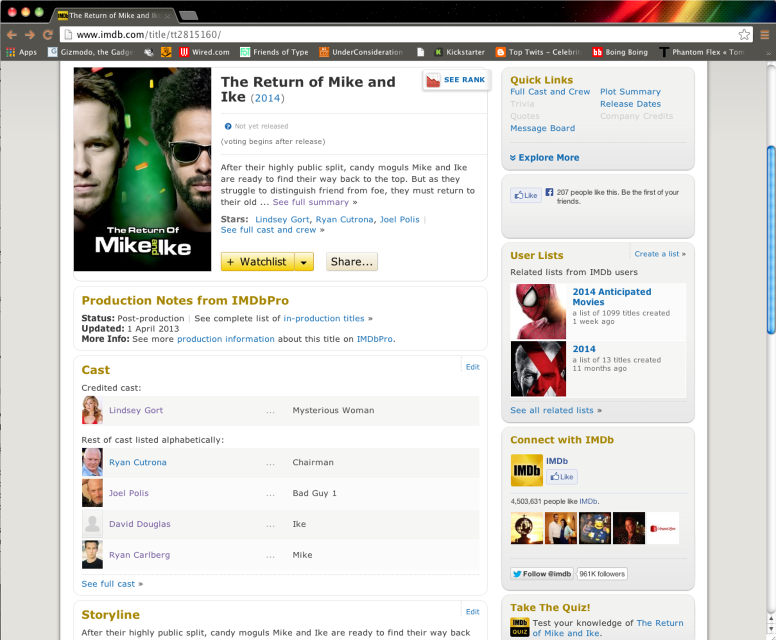Click Lindsey Gort's cast photo
Viewport: 776px width, 640px height.
click(93, 410)
